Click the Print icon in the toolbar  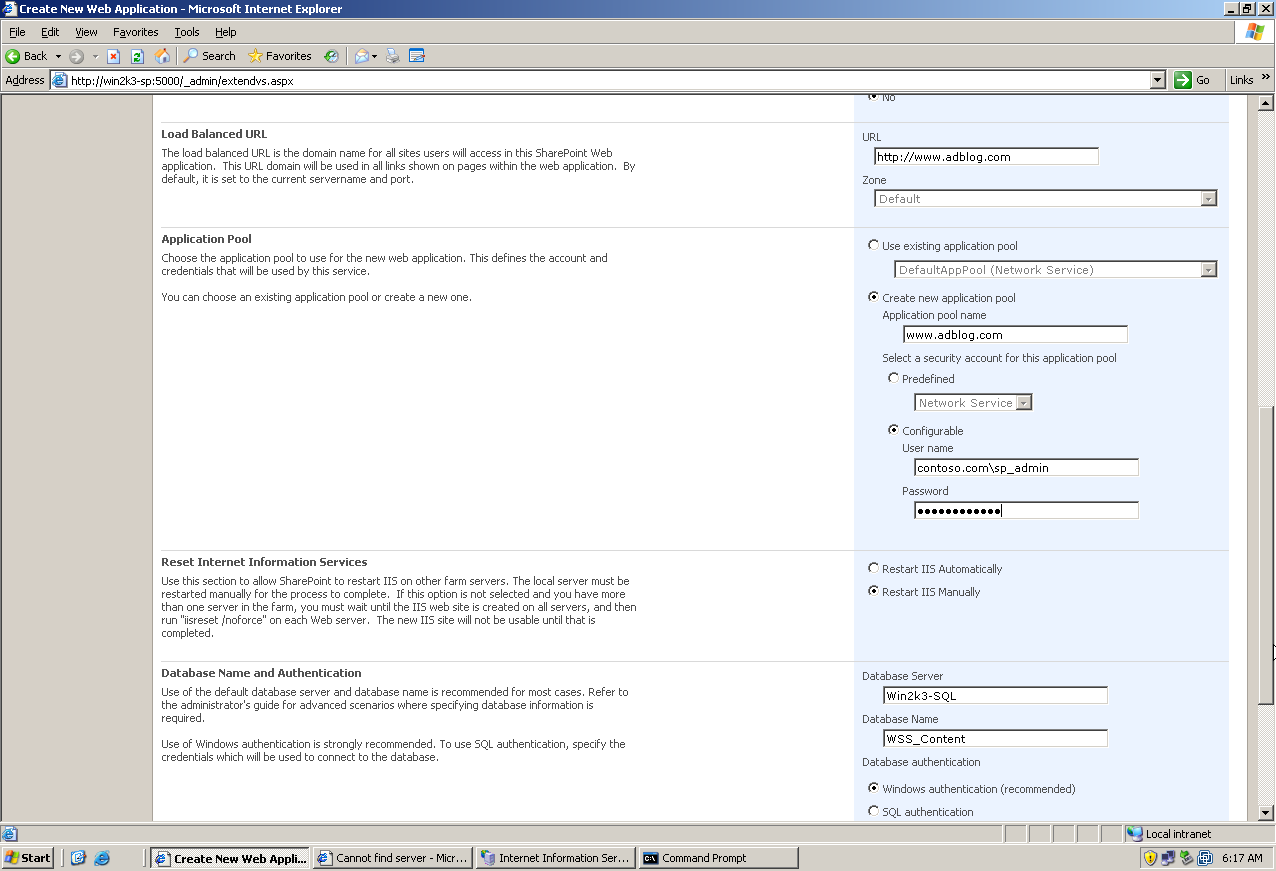click(393, 56)
